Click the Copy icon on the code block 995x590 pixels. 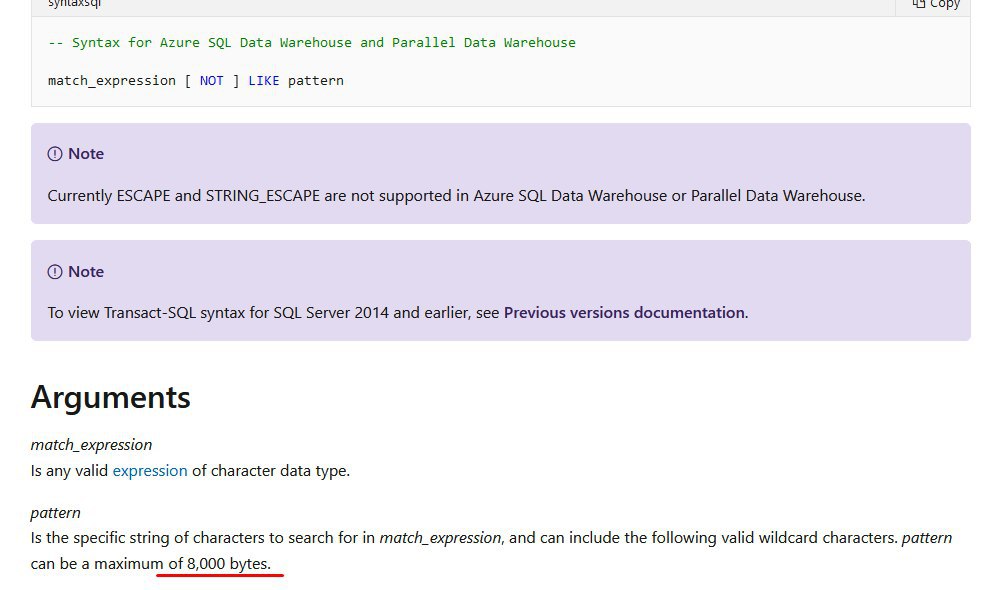[918, 4]
